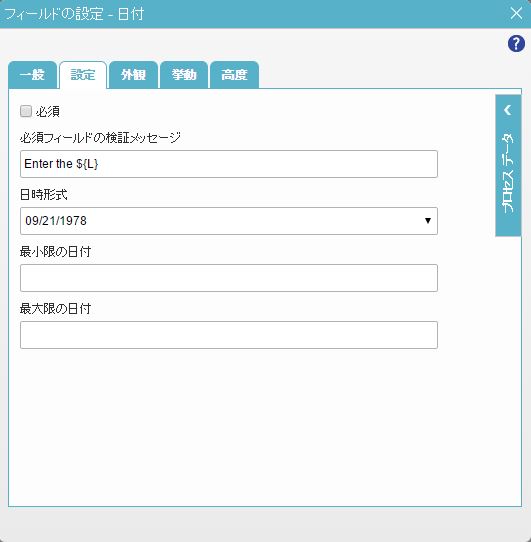Focus the 最大限の日付 input field
The width and height of the screenshot is (531, 542).
[229, 335]
